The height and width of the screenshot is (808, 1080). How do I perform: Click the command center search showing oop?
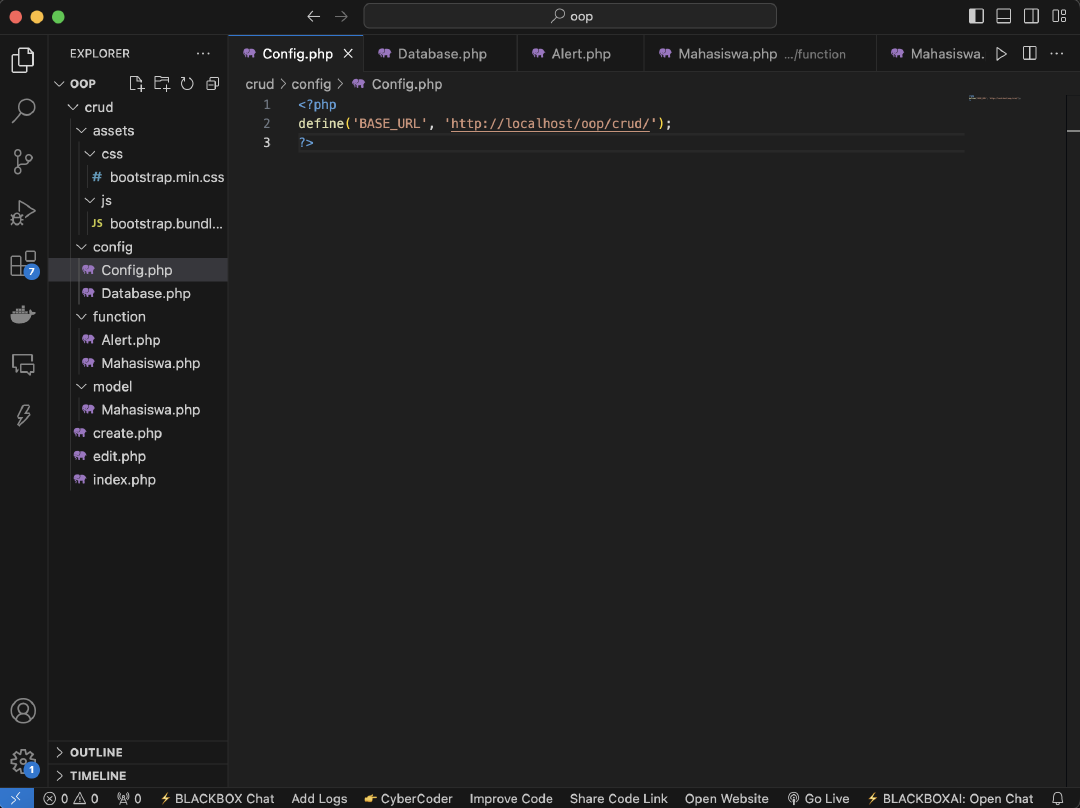pyautogui.click(x=569, y=16)
